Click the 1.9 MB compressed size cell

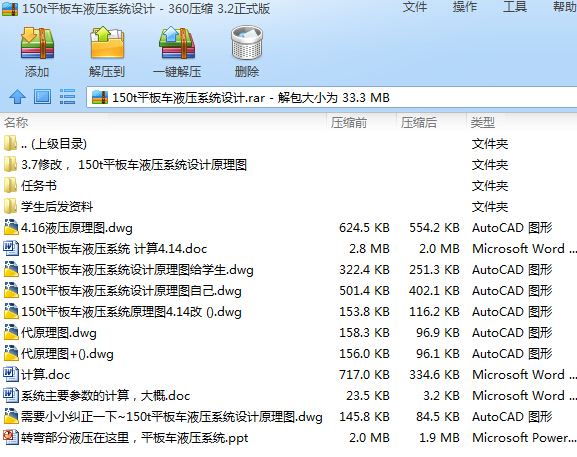pyautogui.click(x=439, y=437)
